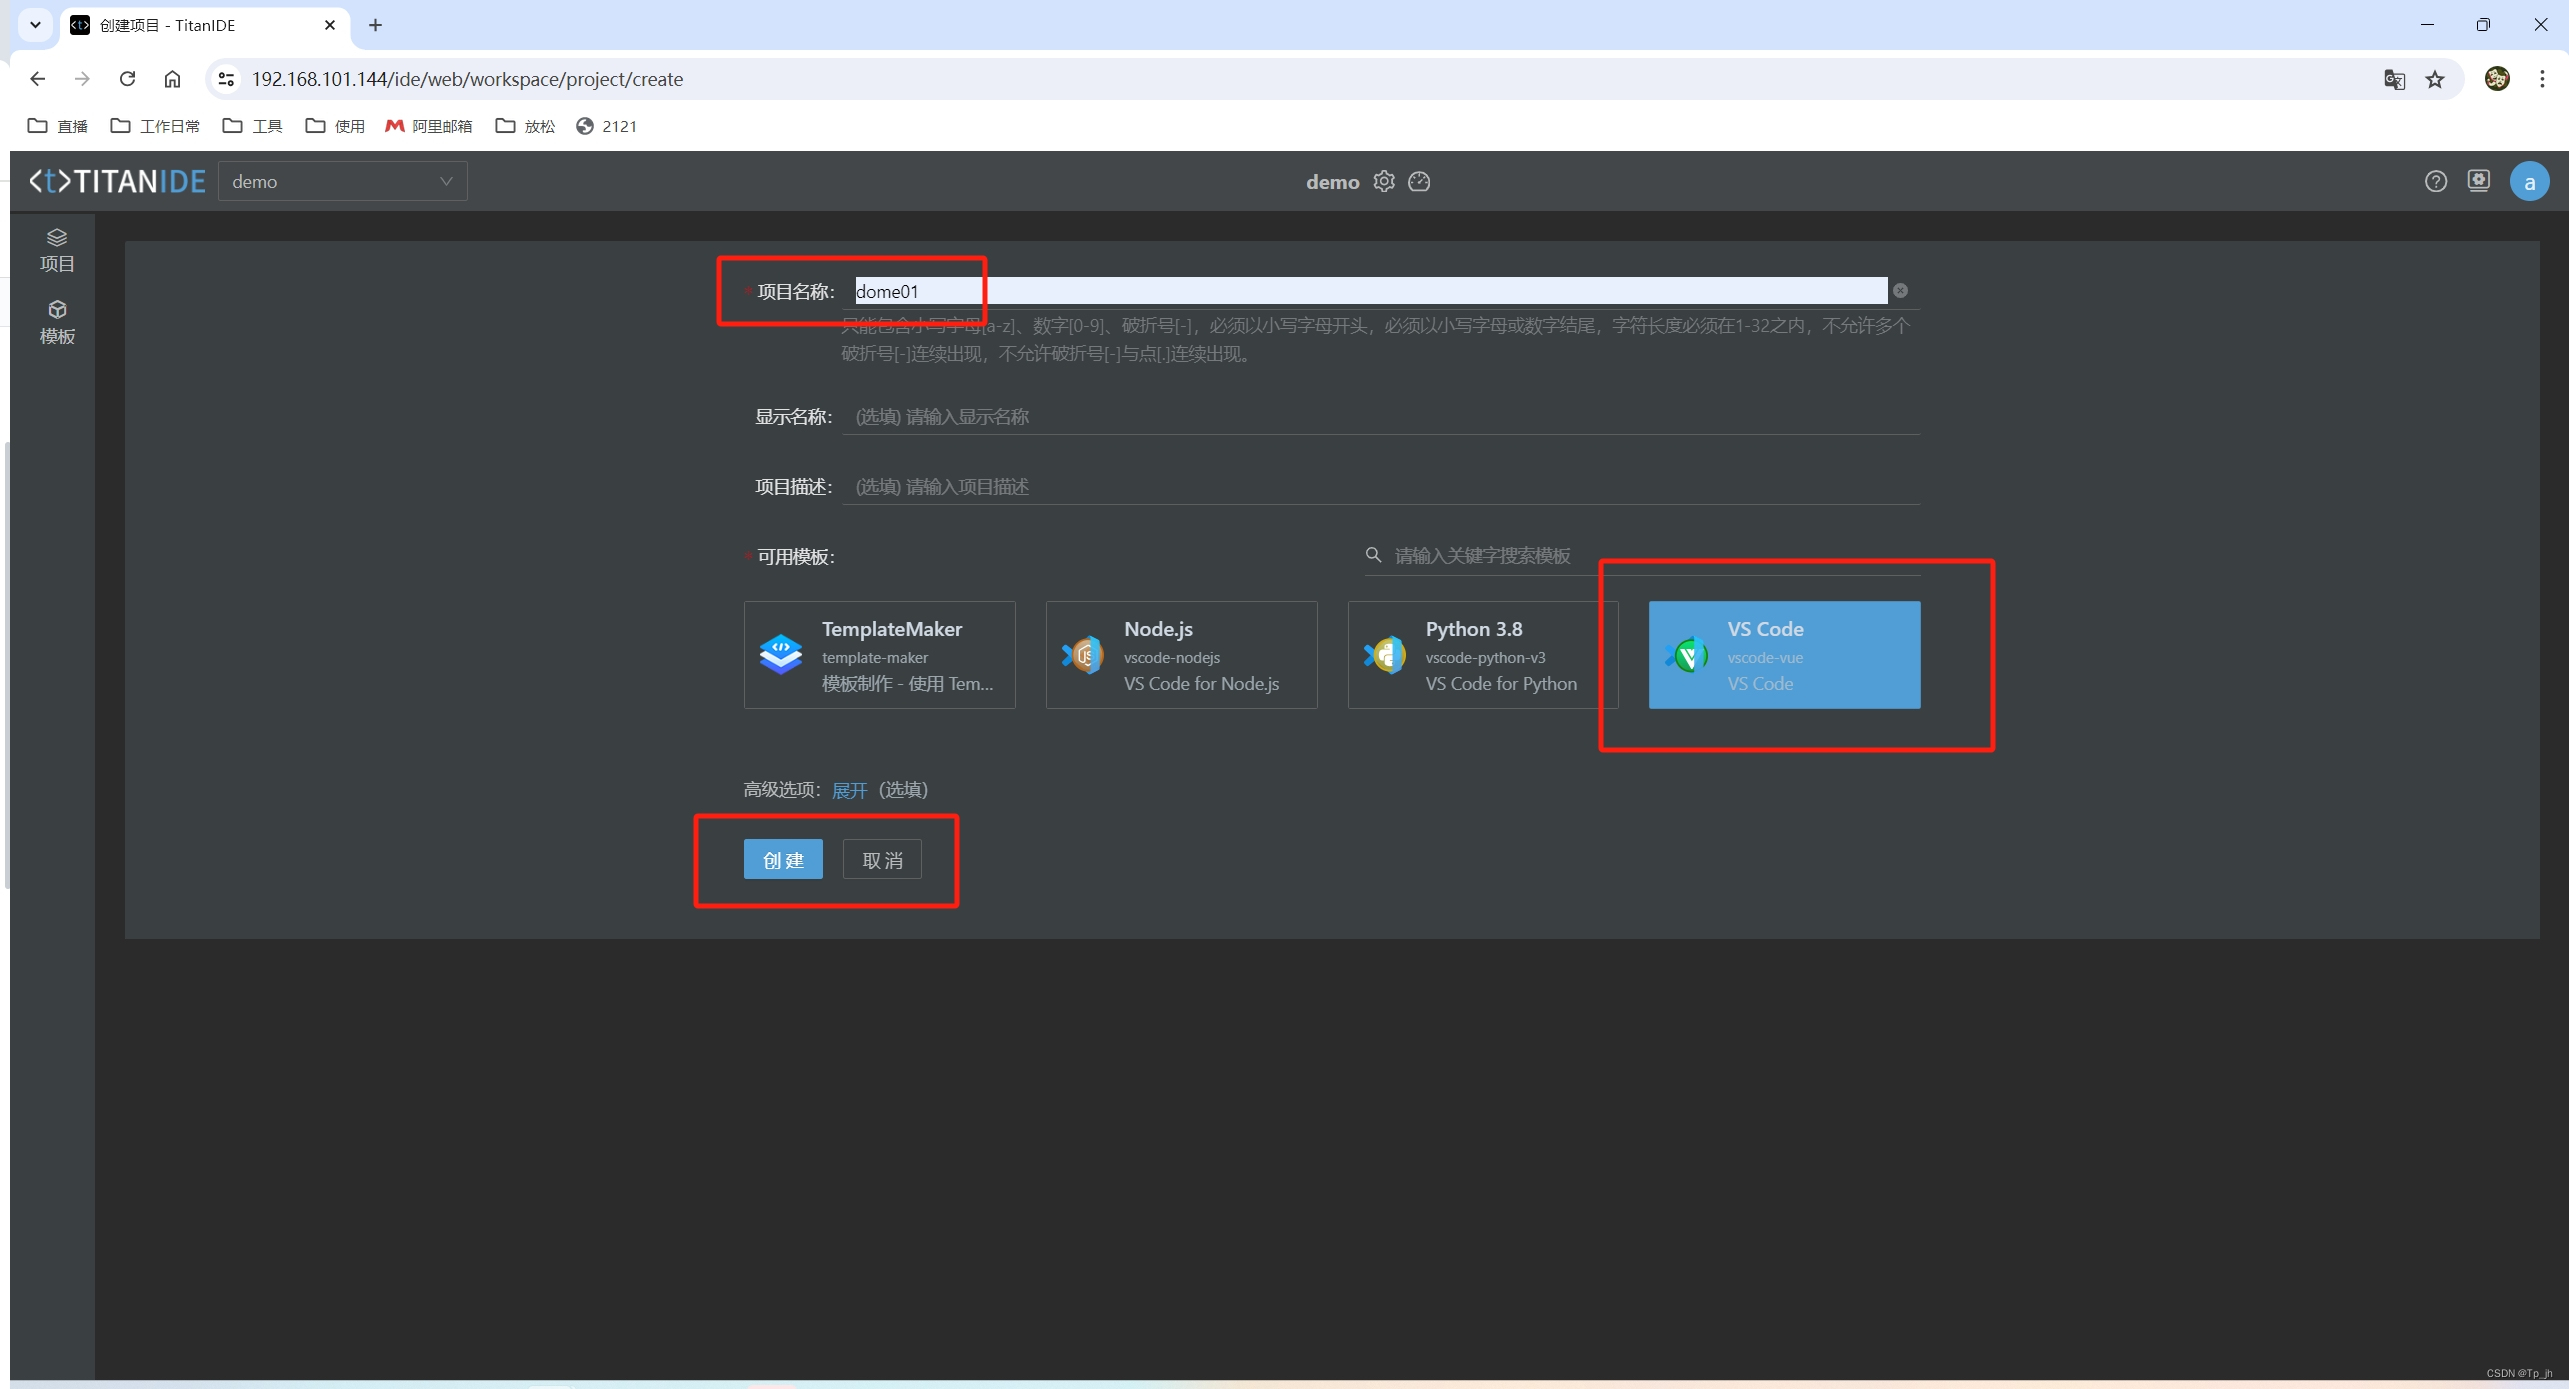Select the Python 3.8 template card
The height and width of the screenshot is (1389, 2569).
click(x=1482, y=655)
